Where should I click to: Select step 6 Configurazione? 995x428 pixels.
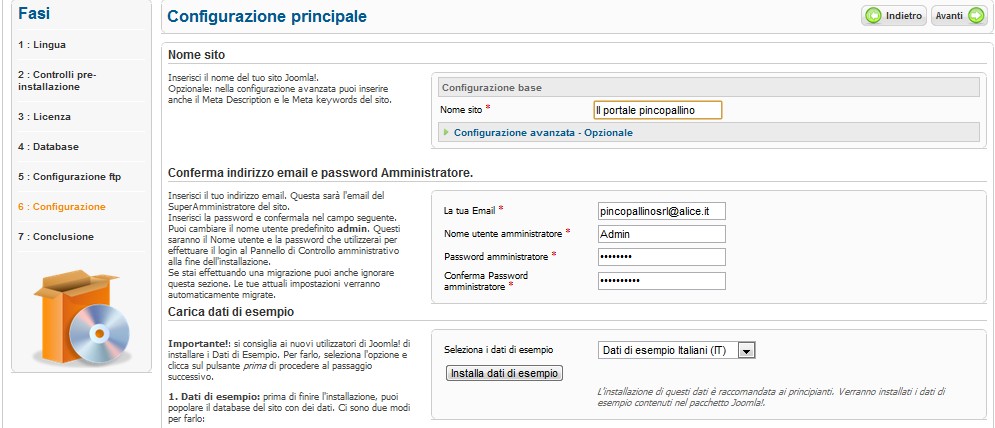pos(61,207)
